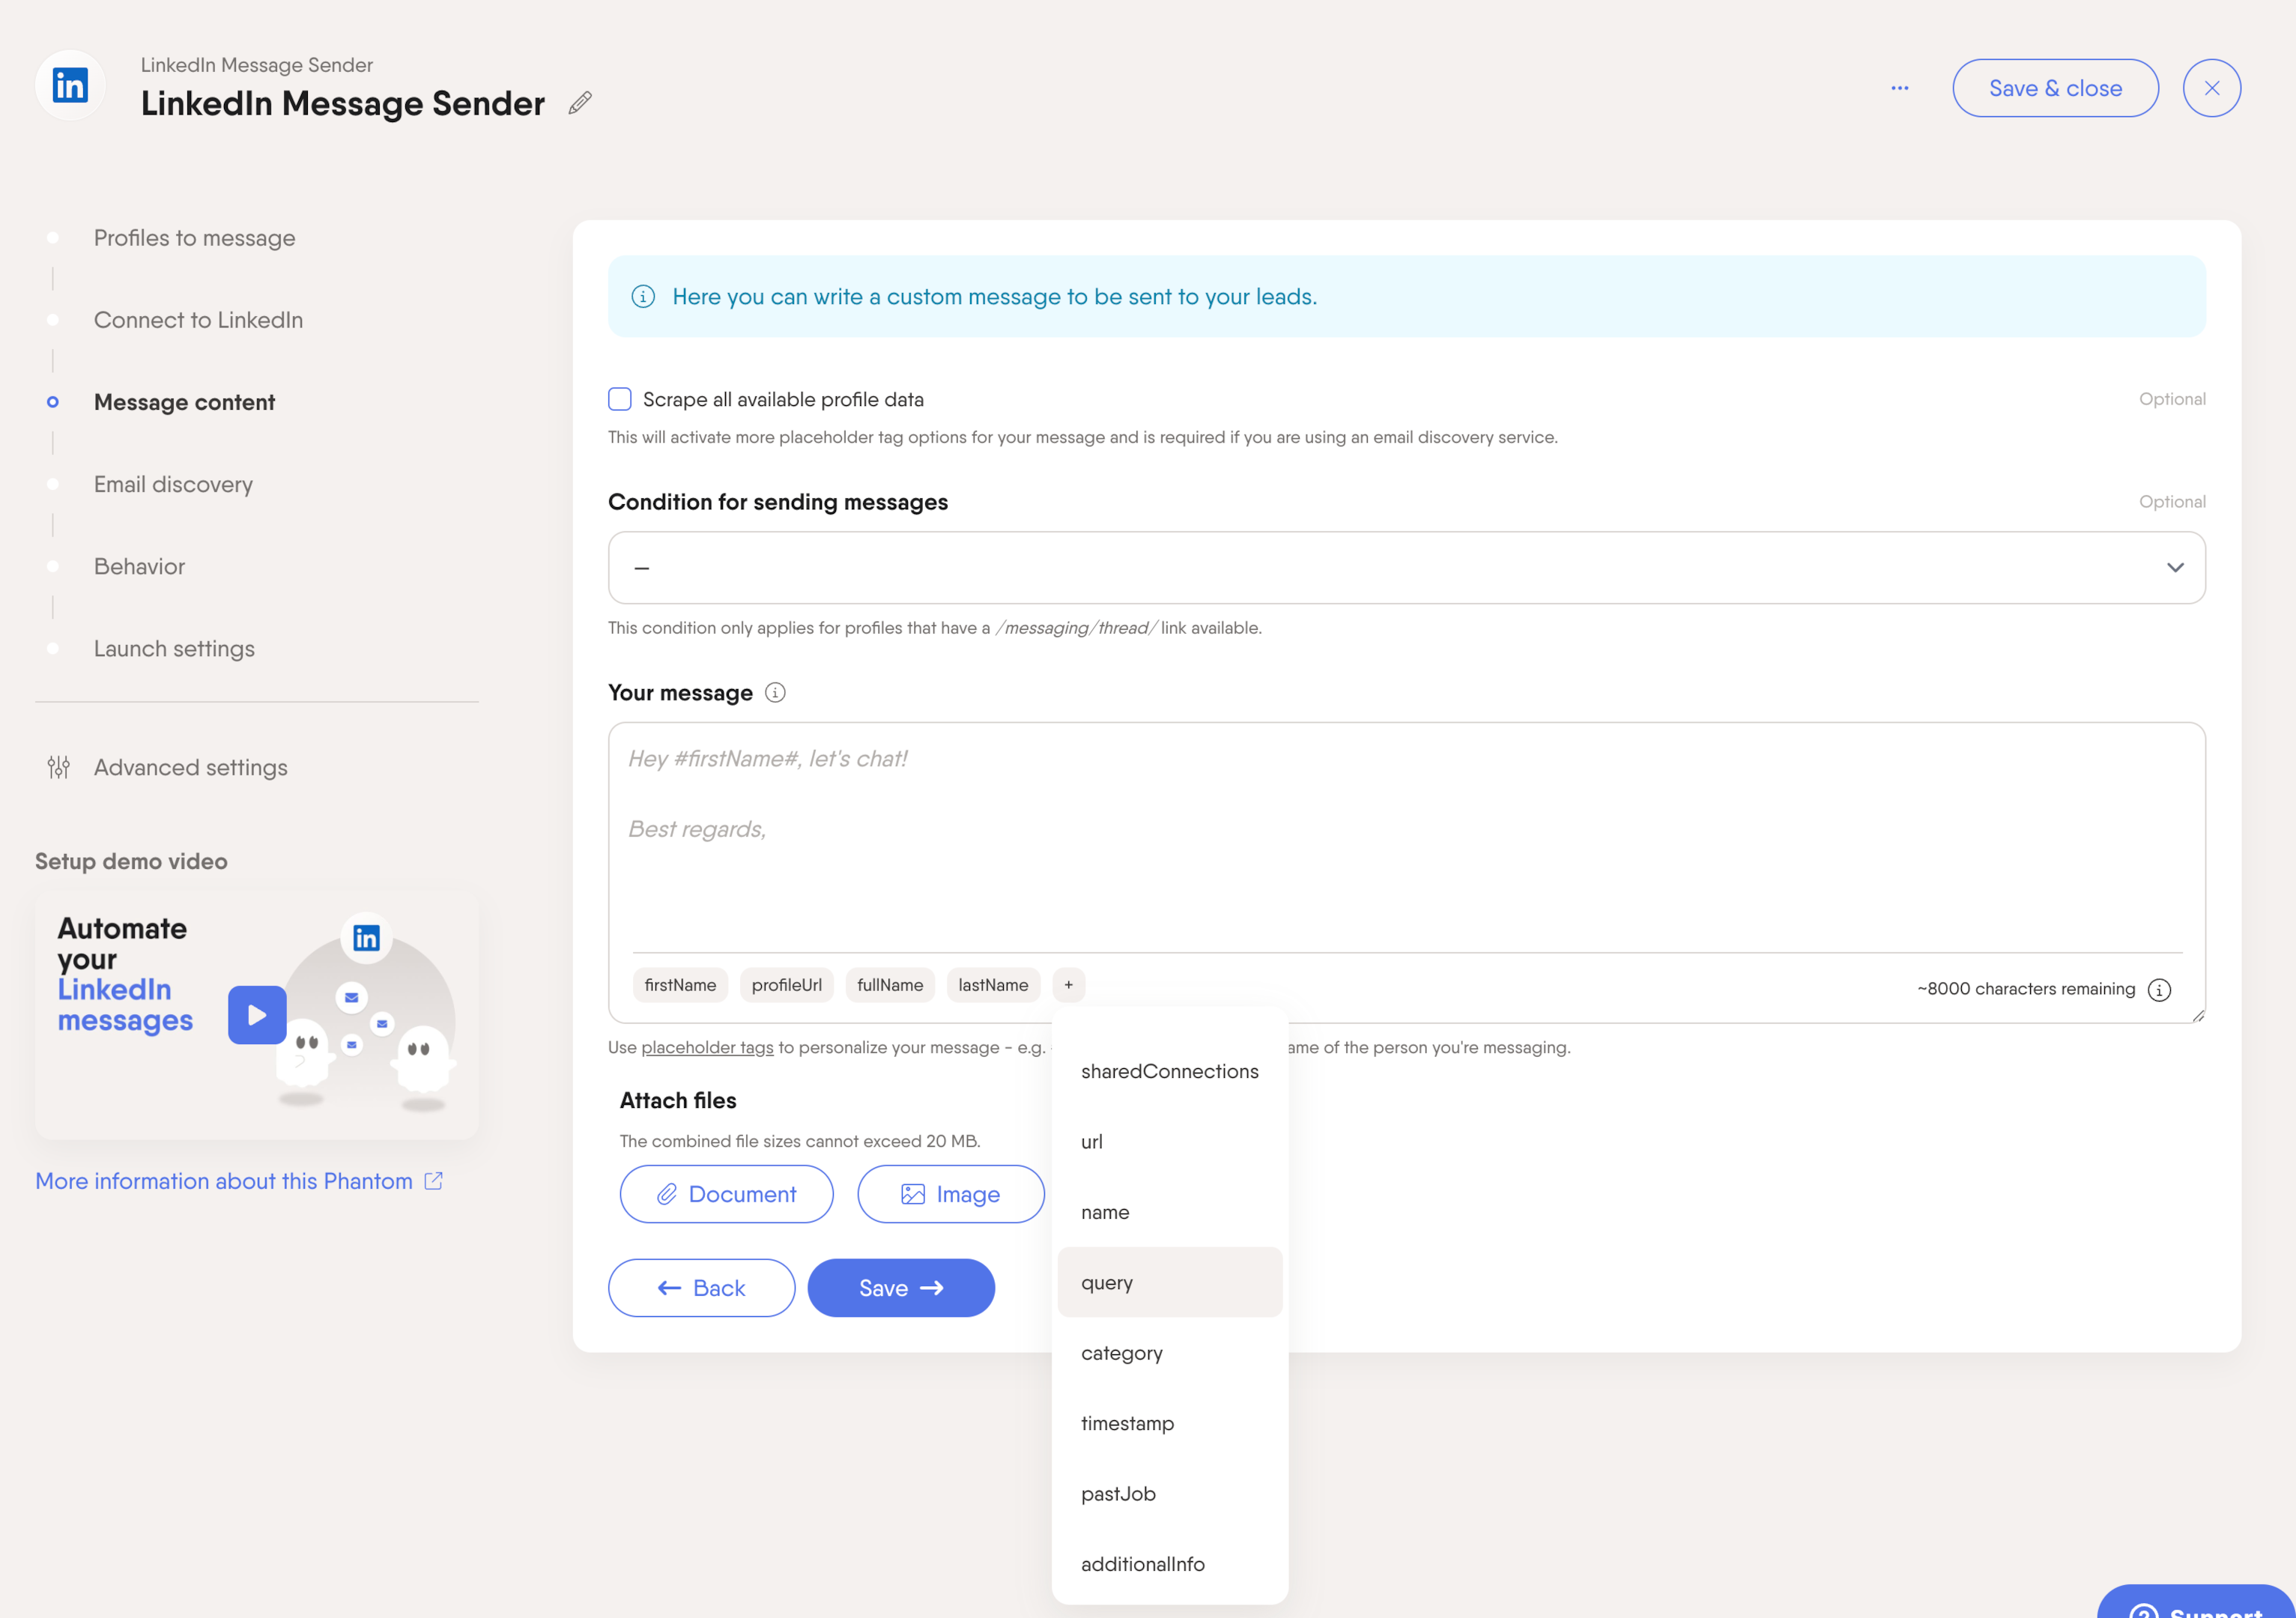Insert the firstName placeholder tag
Viewport: 2296px width, 1618px height.
click(680, 985)
